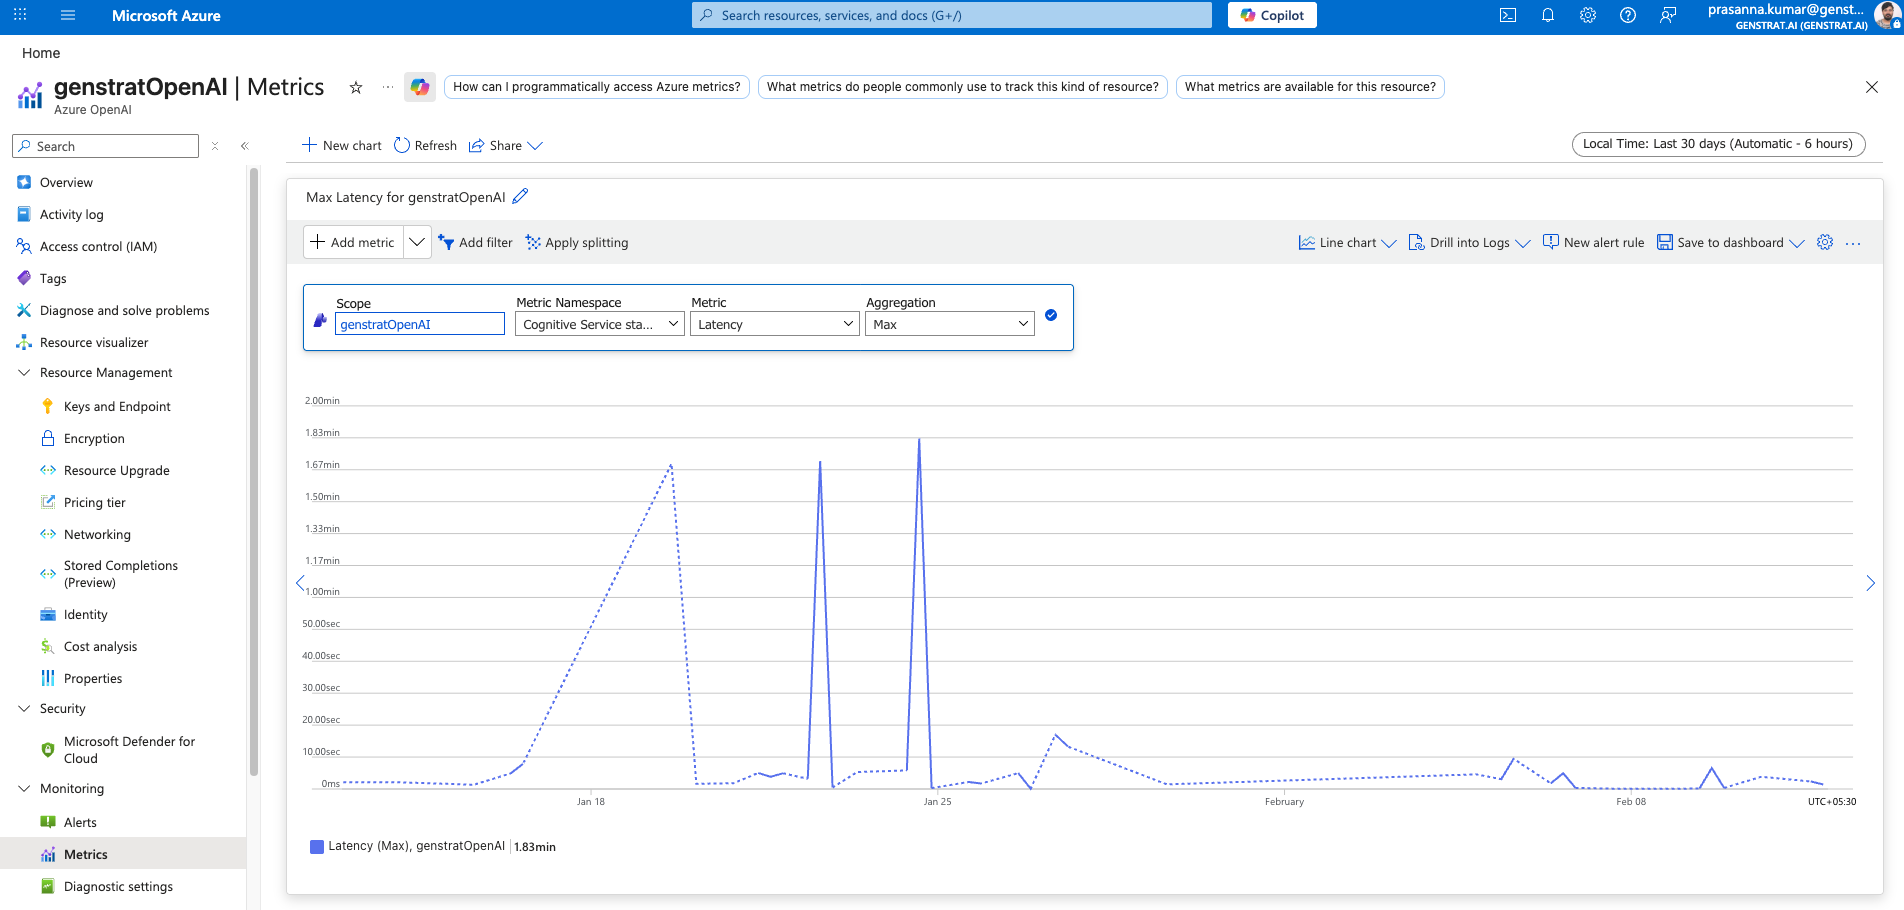Ask how to programmatically access Azure metrics

(597, 87)
